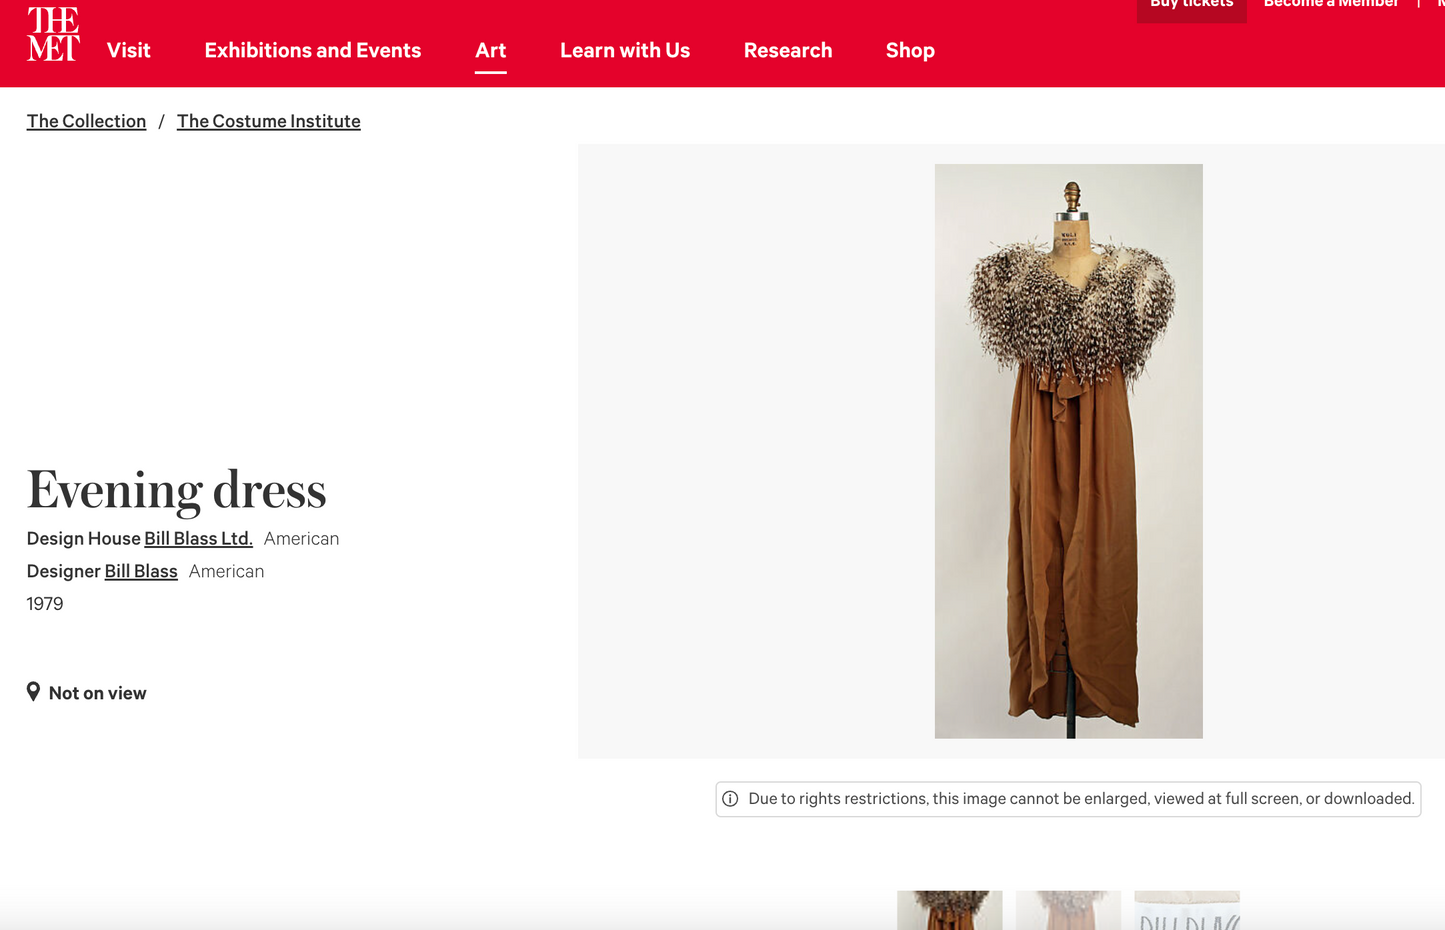This screenshot has width=1445, height=930.
Task: Click the Become a Member link
Action: (1330, 5)
